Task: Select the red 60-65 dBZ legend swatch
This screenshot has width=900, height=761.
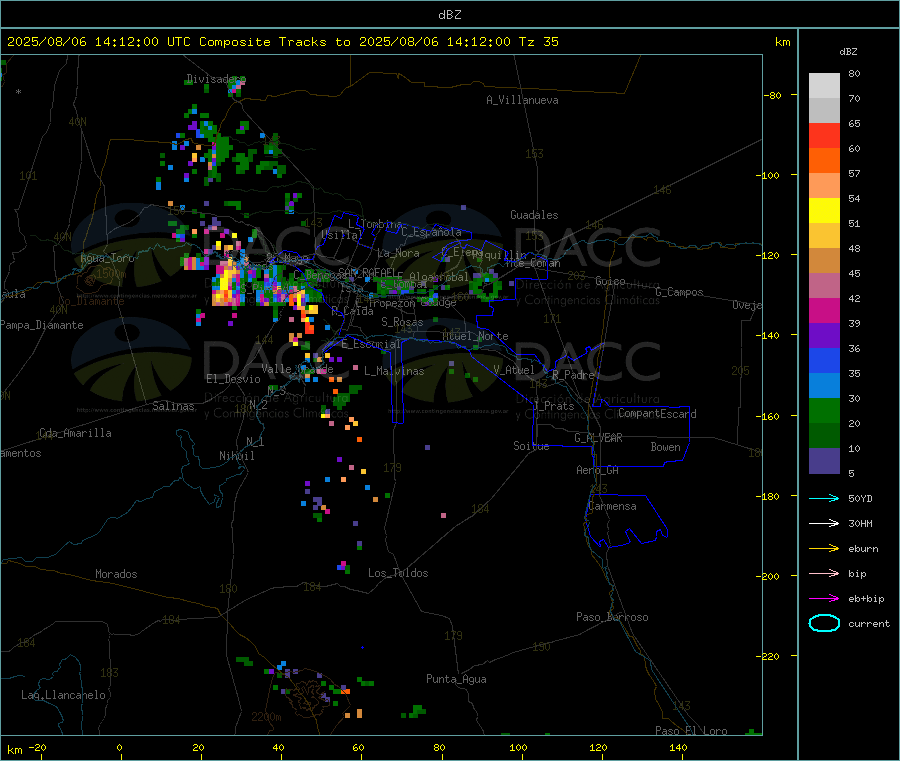Action: (x=824, y=135)
